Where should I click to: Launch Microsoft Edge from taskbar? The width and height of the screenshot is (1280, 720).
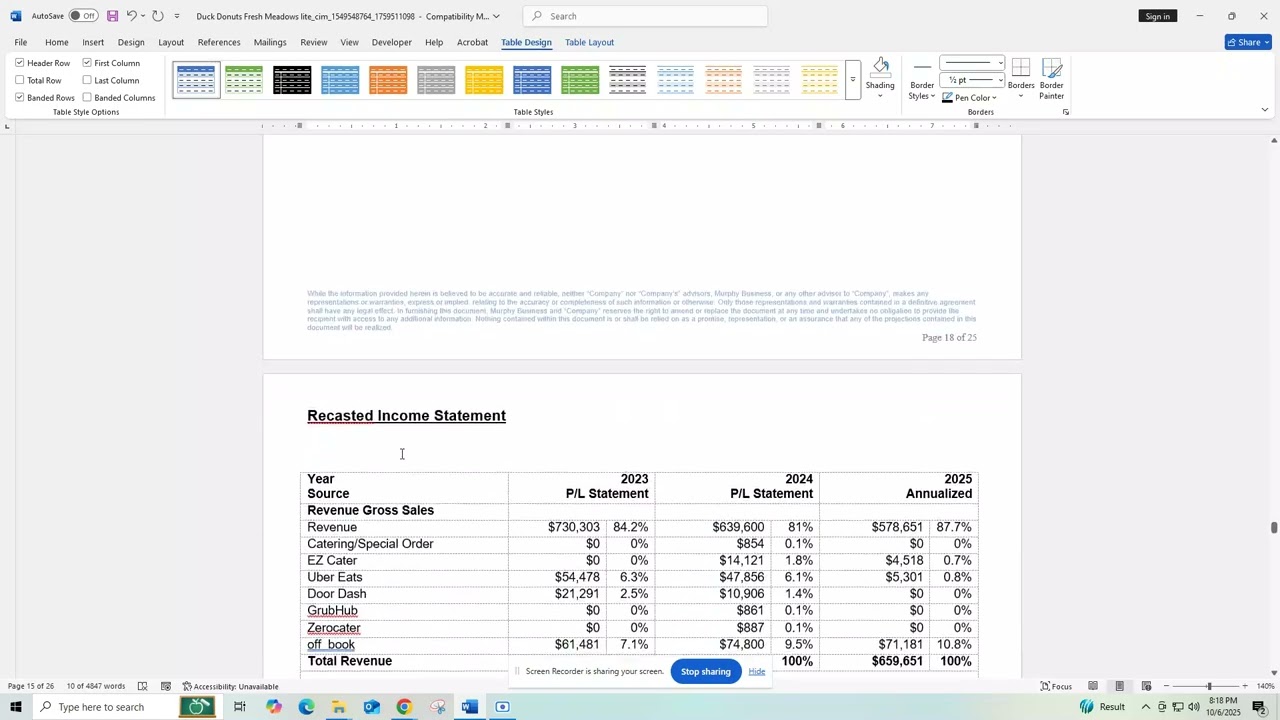306,707
